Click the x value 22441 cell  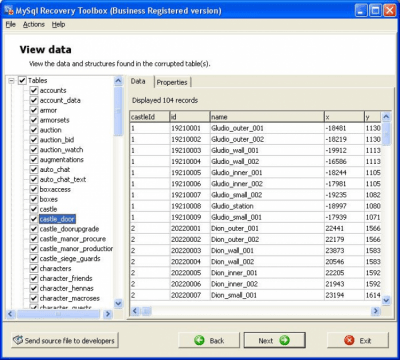pyautogui.click(x=344, y=228)
